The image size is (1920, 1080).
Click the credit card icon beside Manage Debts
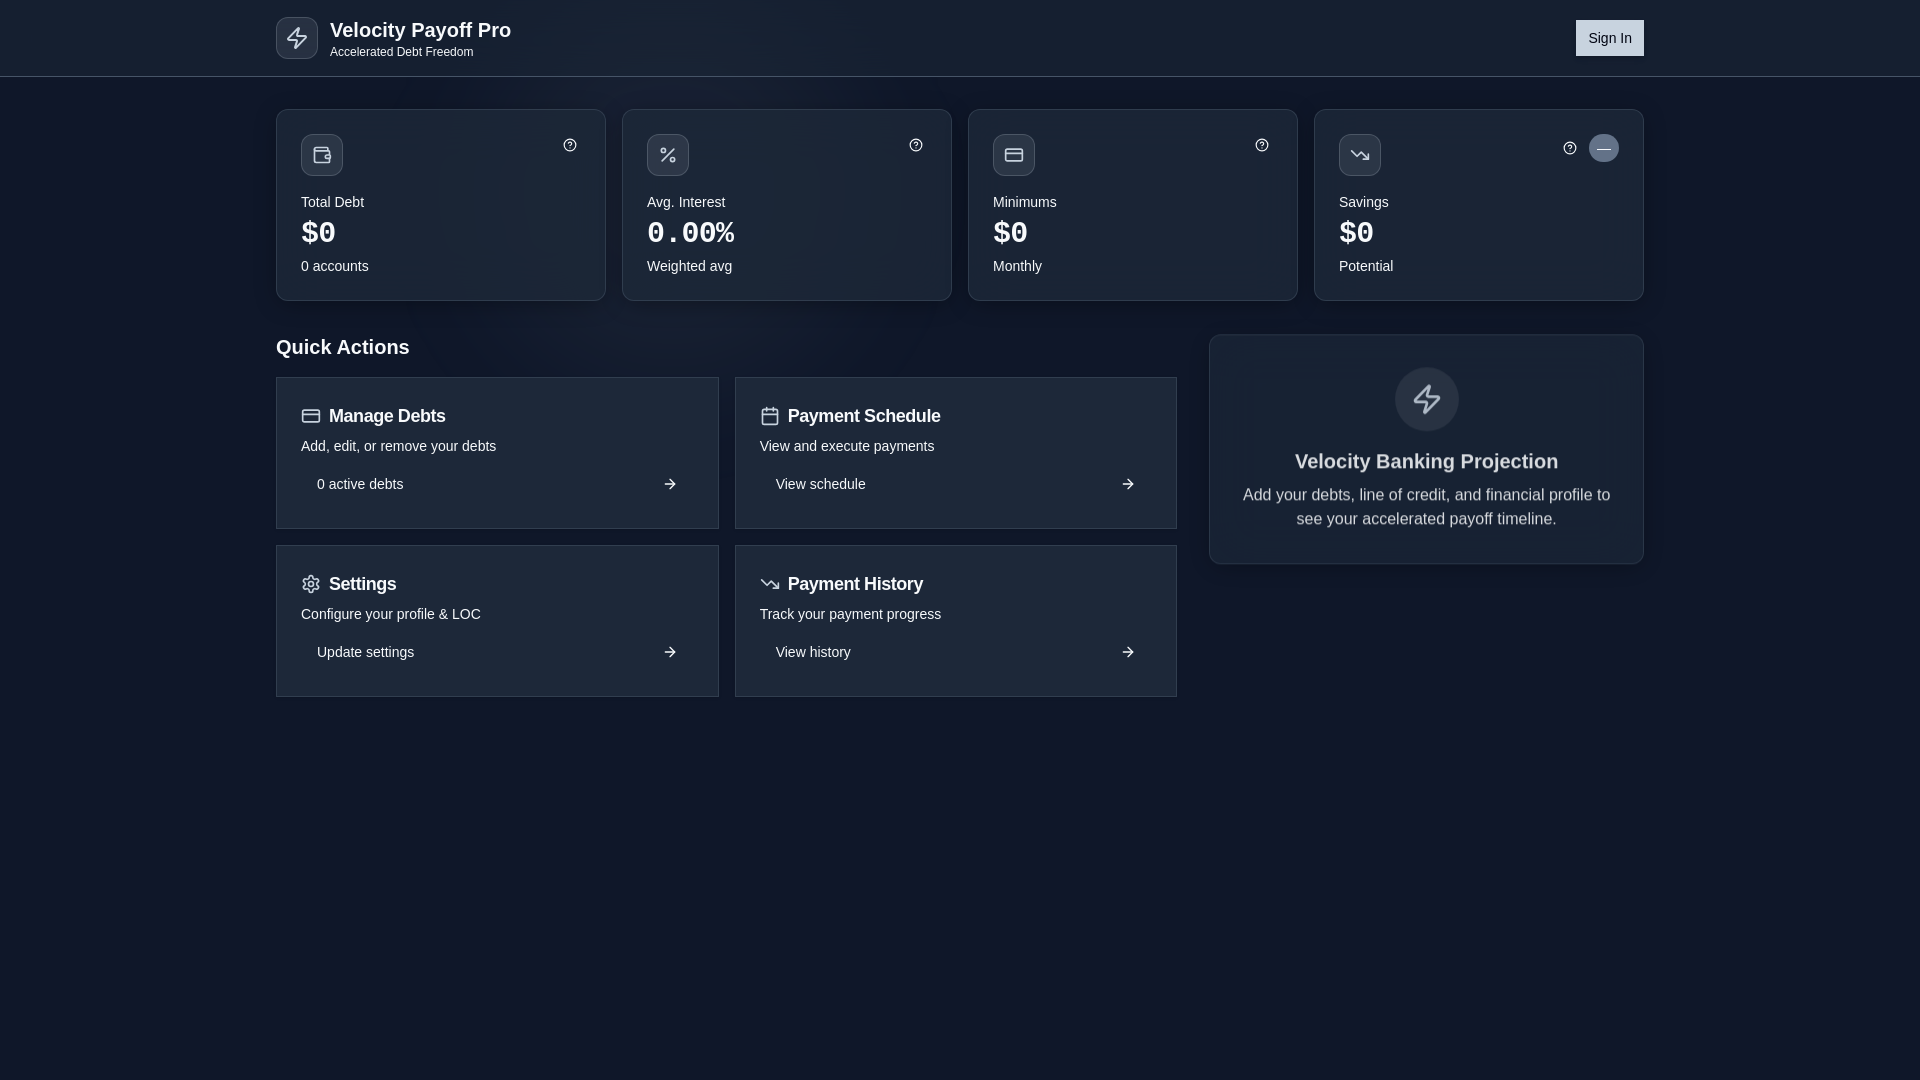click(311, 416)
